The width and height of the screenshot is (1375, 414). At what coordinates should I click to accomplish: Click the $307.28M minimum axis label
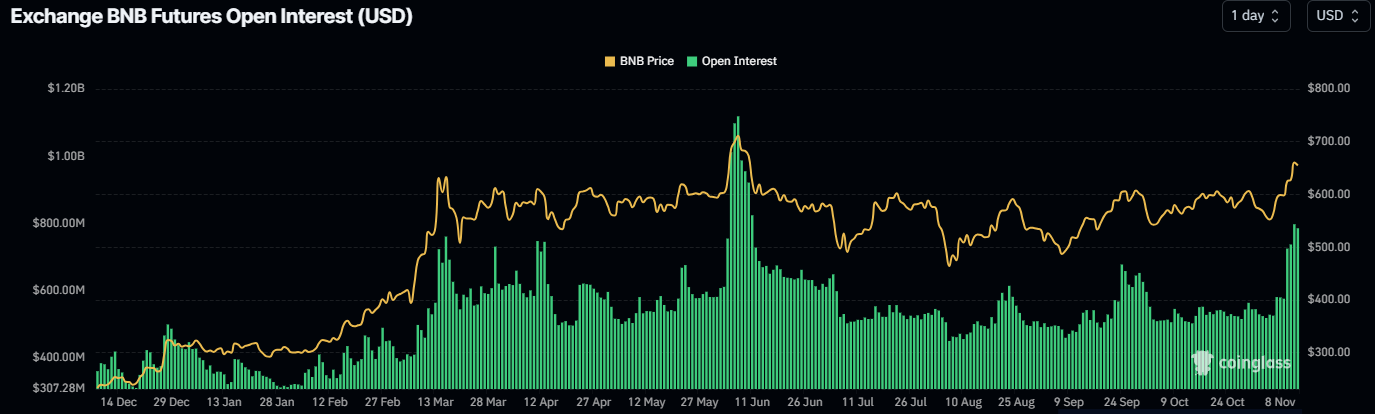tap(58, 387)
